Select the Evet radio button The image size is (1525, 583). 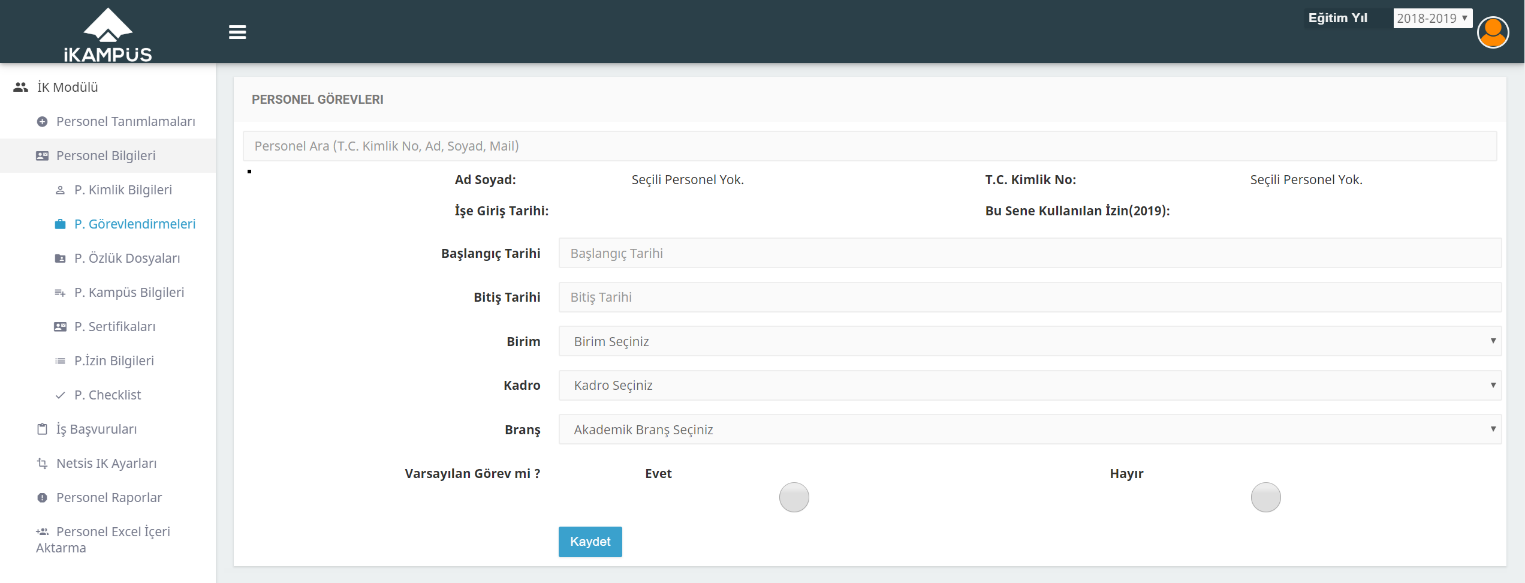point(794,497)
